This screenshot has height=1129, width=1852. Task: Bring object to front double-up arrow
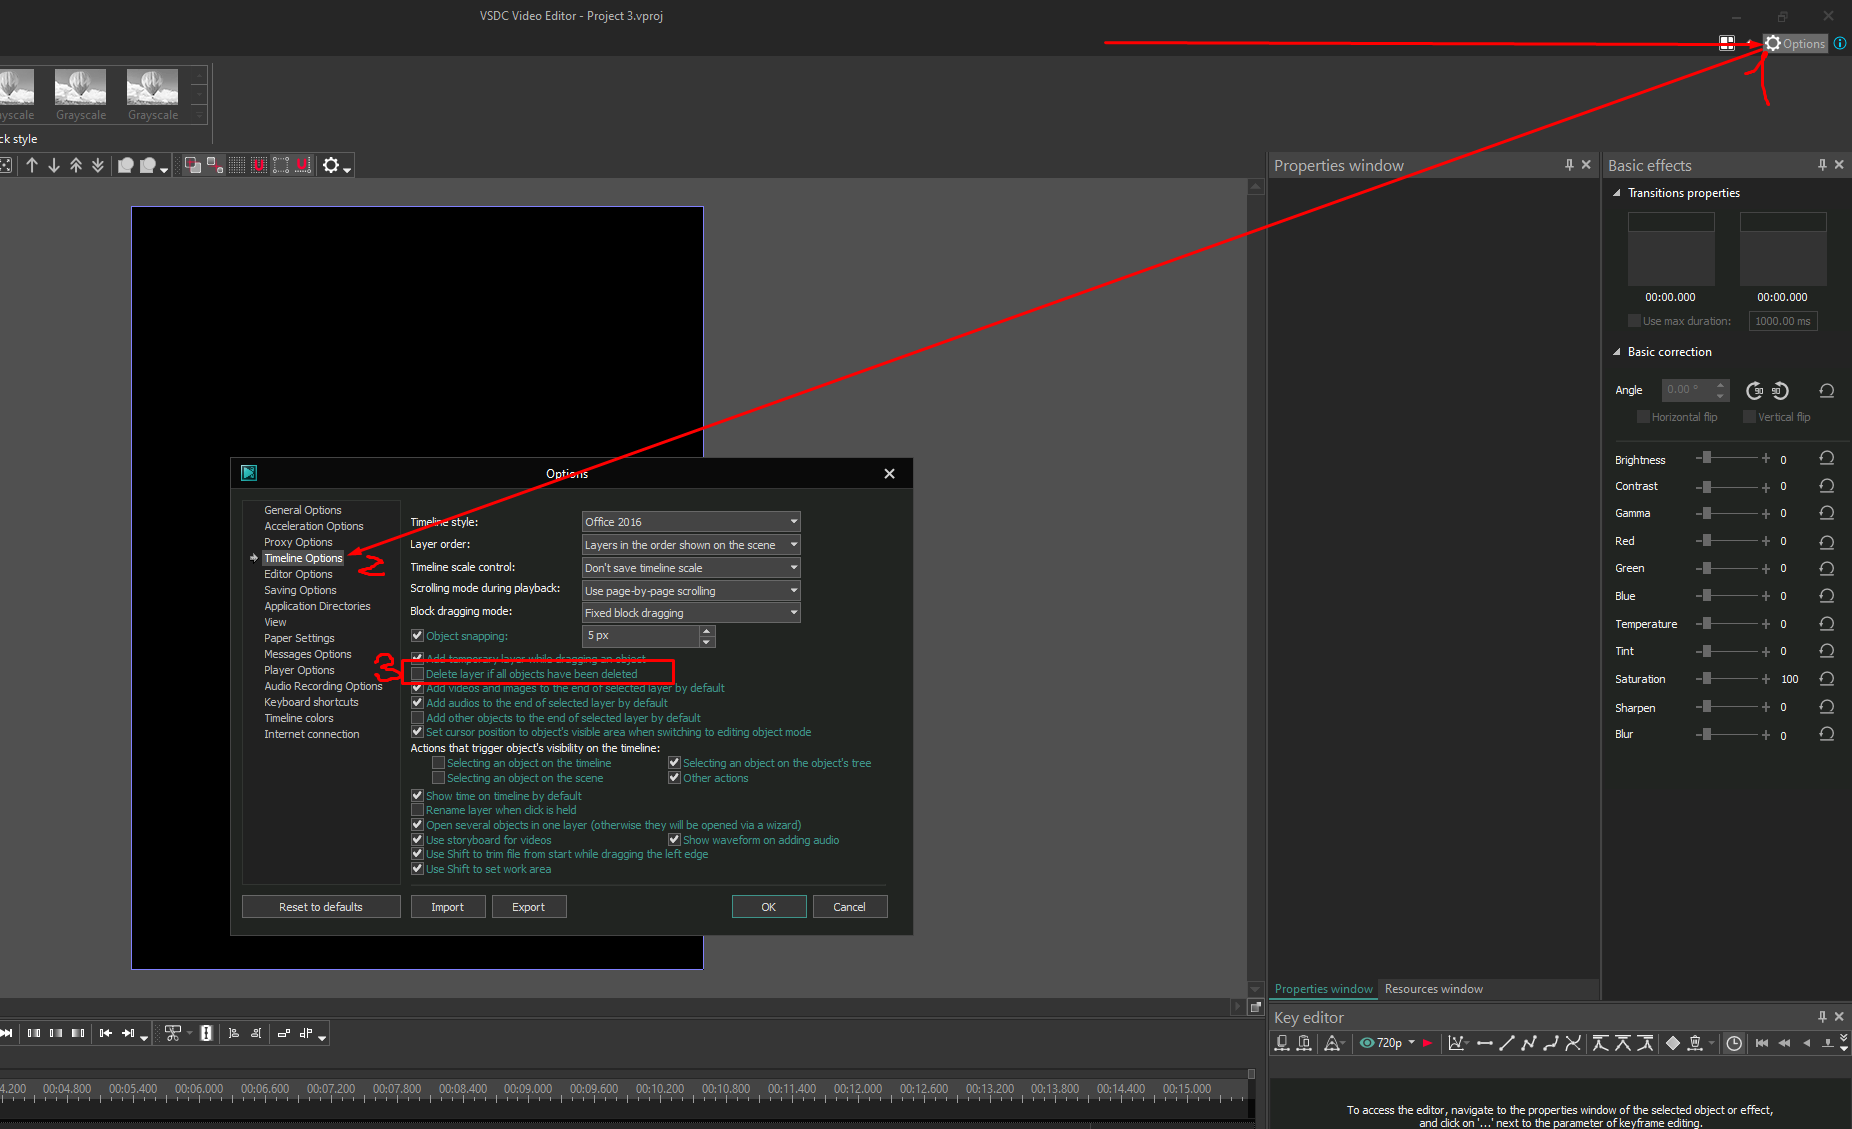[76, 165]
